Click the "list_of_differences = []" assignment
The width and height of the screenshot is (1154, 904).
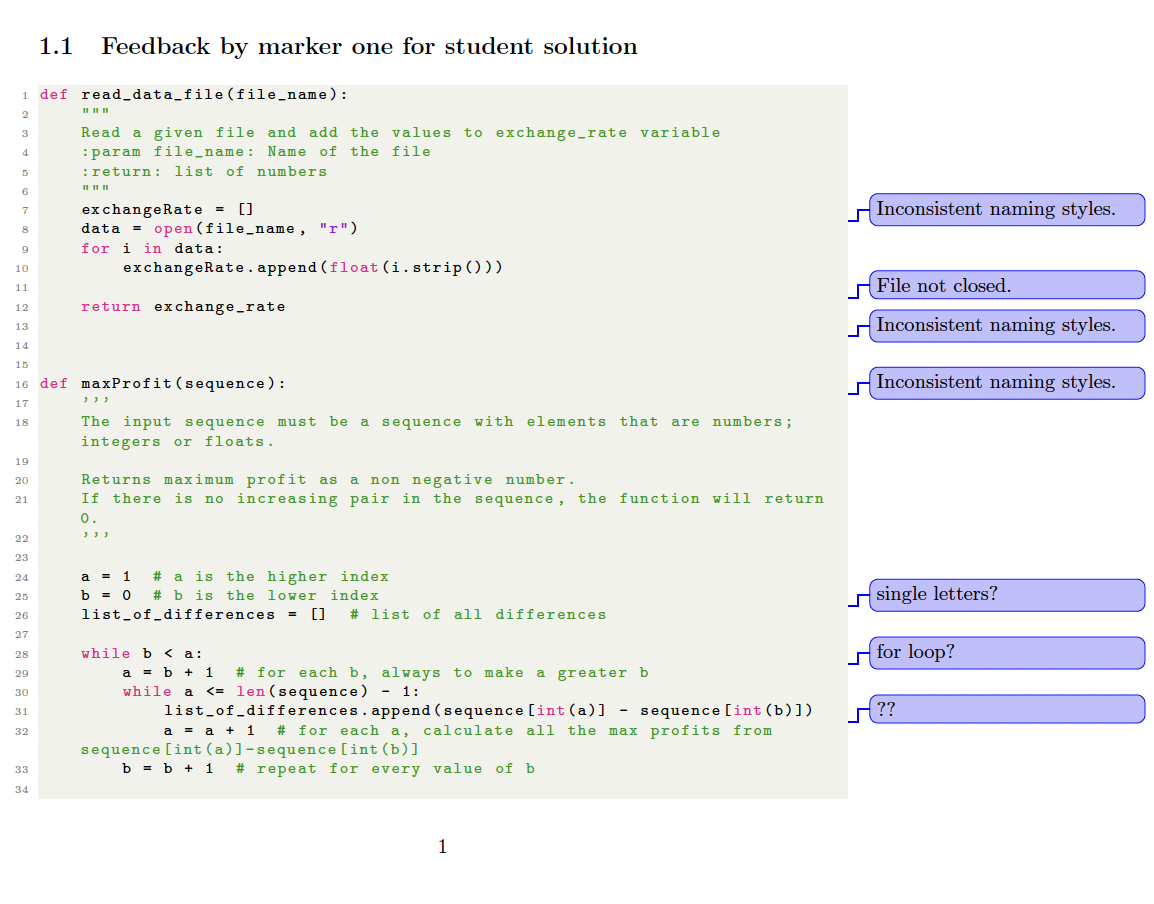[x=203, y=615]
